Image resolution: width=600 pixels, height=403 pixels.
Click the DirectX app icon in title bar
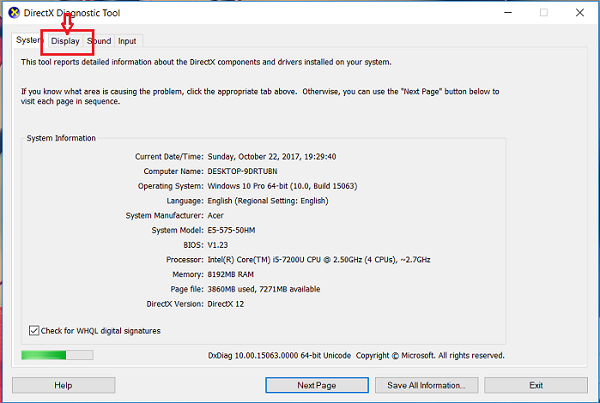(x=12, y=13)
